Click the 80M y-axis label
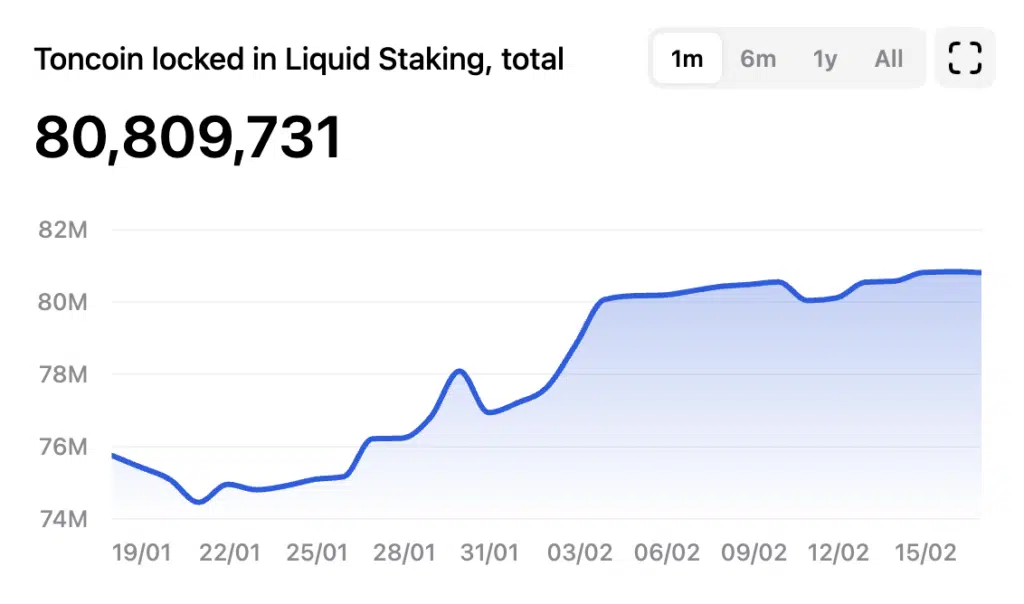Screen dimensions: 1024x604 [63, 302]
